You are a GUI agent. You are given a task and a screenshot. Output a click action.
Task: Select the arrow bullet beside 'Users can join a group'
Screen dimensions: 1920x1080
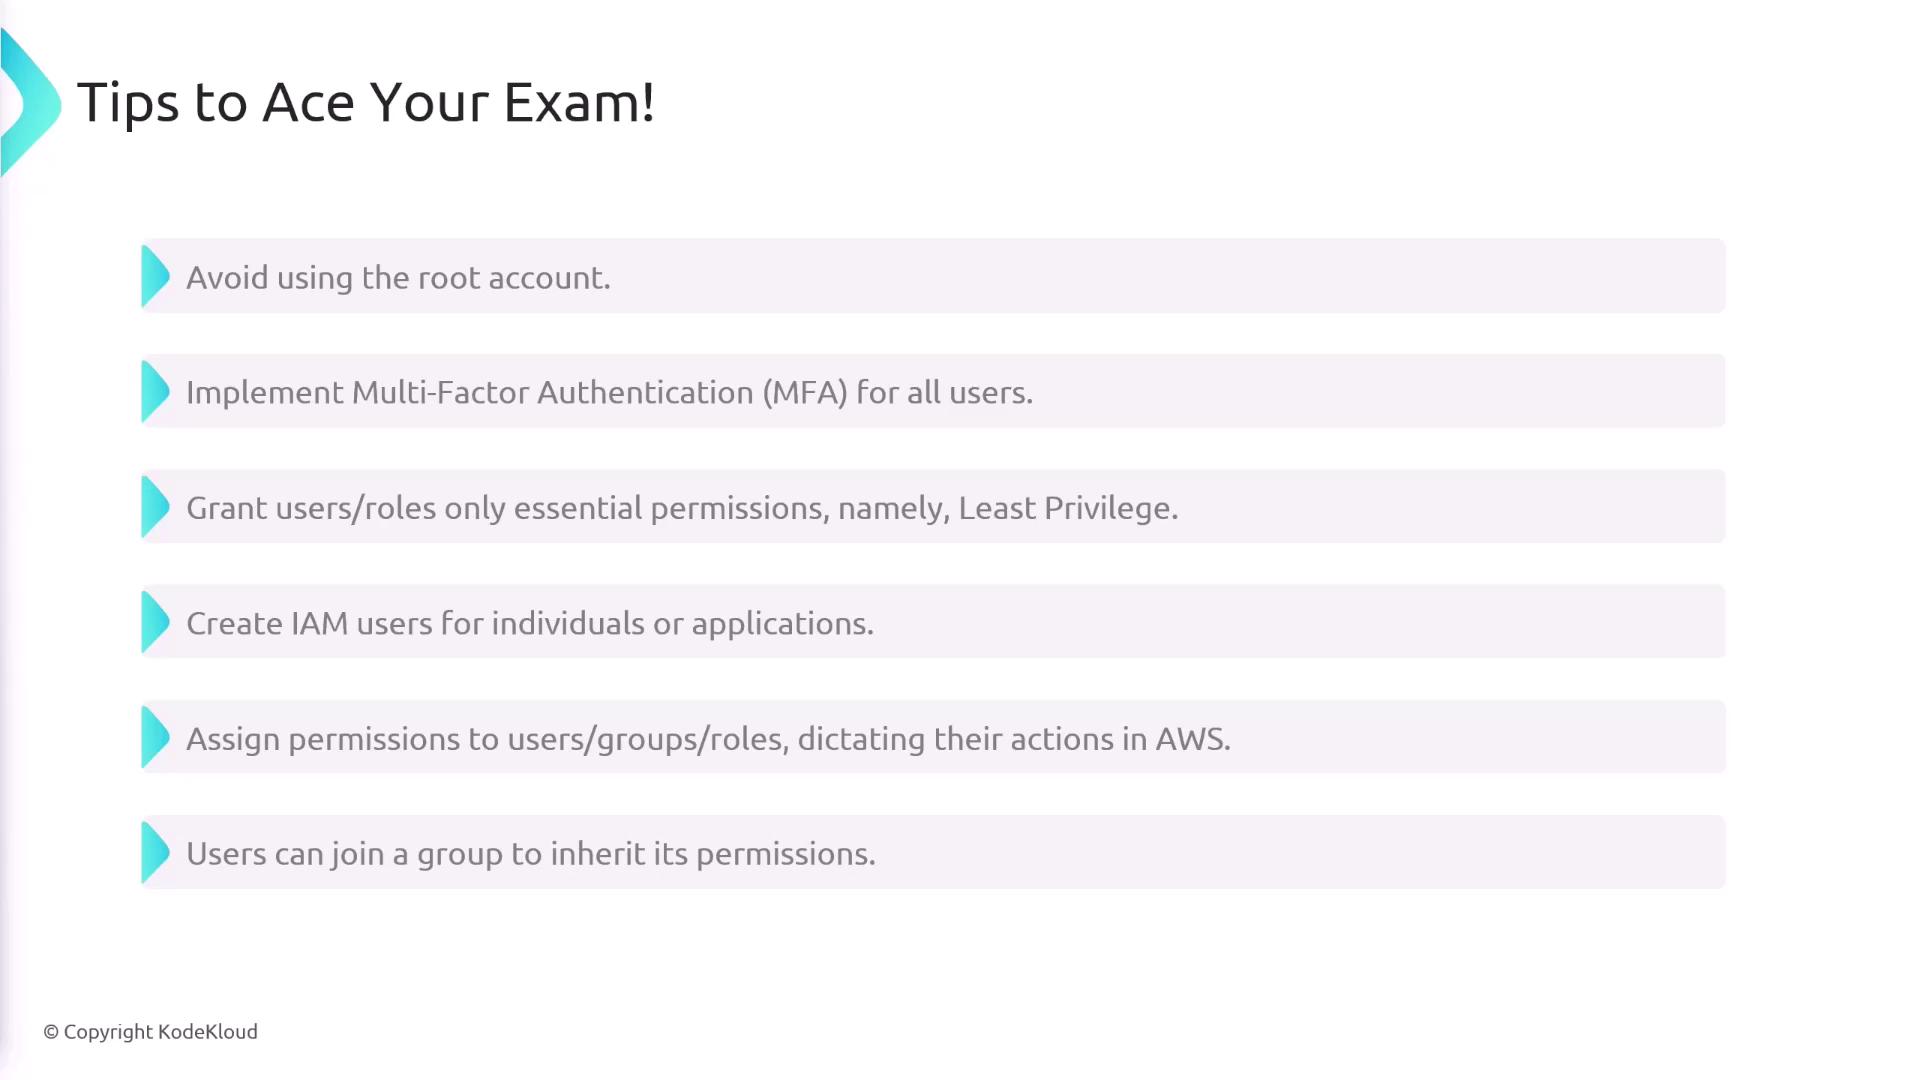(x=155, y=853)
